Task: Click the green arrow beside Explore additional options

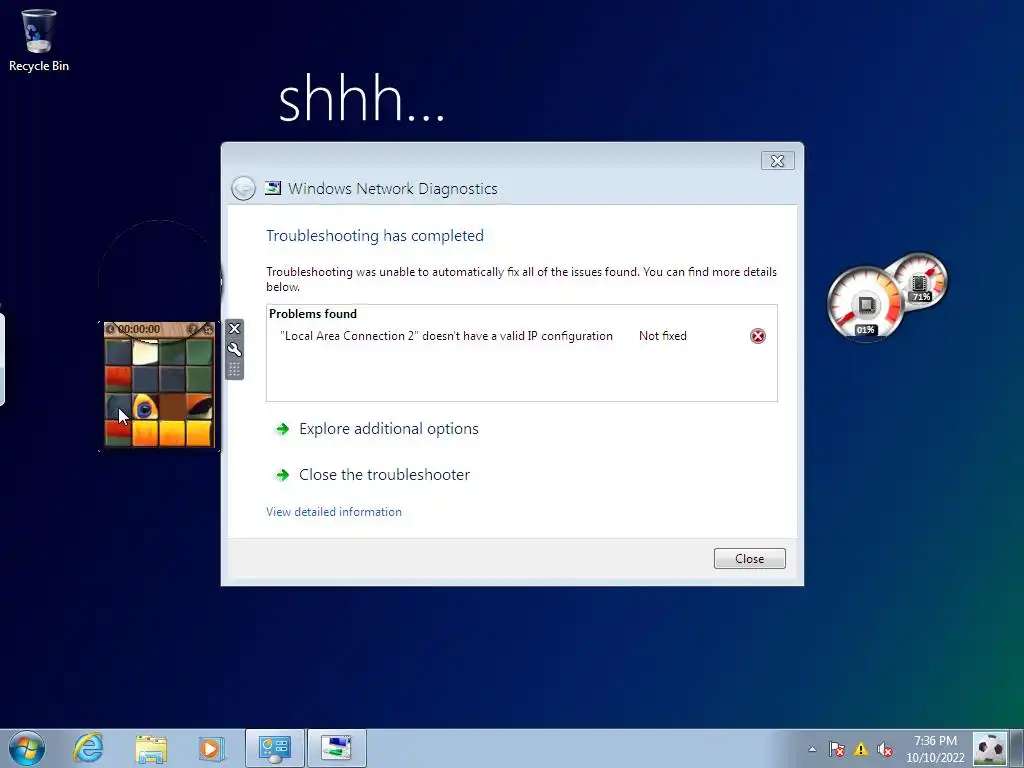Action: (x=282, y=429)
